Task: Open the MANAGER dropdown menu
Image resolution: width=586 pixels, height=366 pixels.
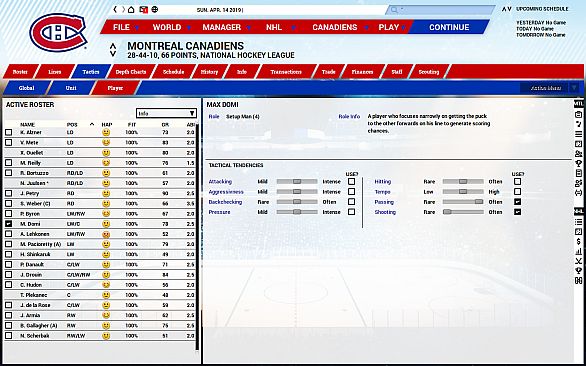Action: pos(226,27)
